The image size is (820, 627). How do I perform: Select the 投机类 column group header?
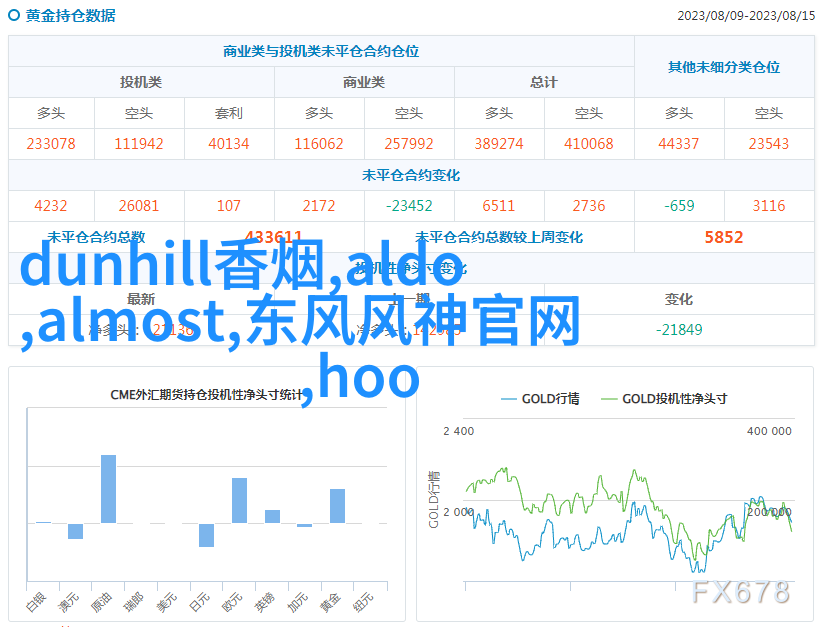point(141,82)
